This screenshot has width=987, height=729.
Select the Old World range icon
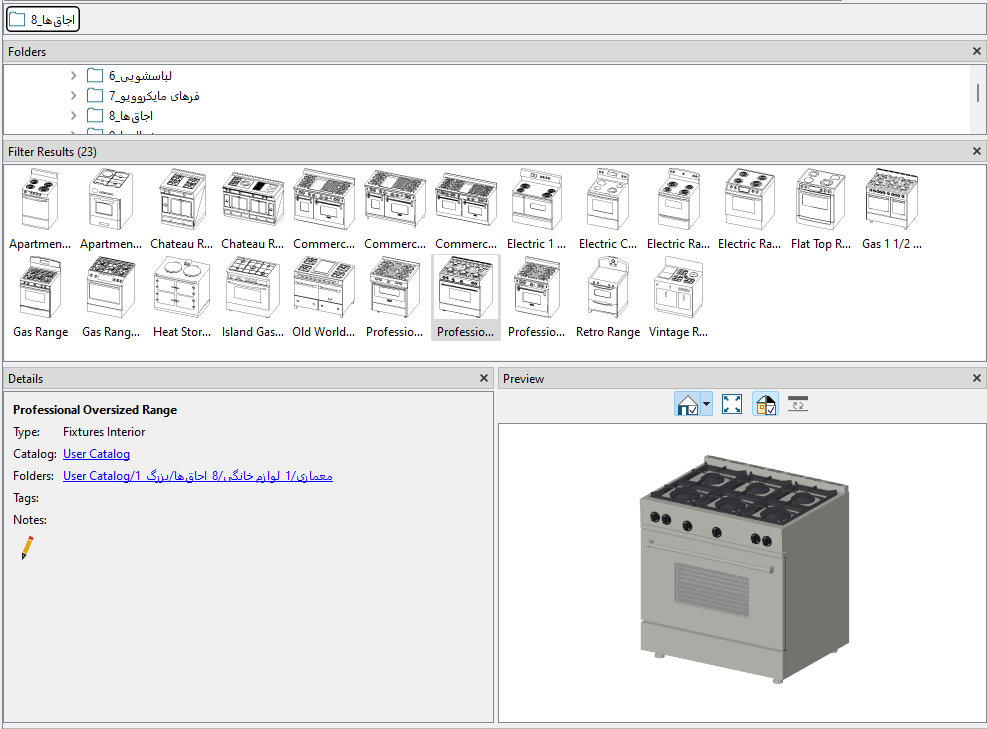(x=324, y=298)
